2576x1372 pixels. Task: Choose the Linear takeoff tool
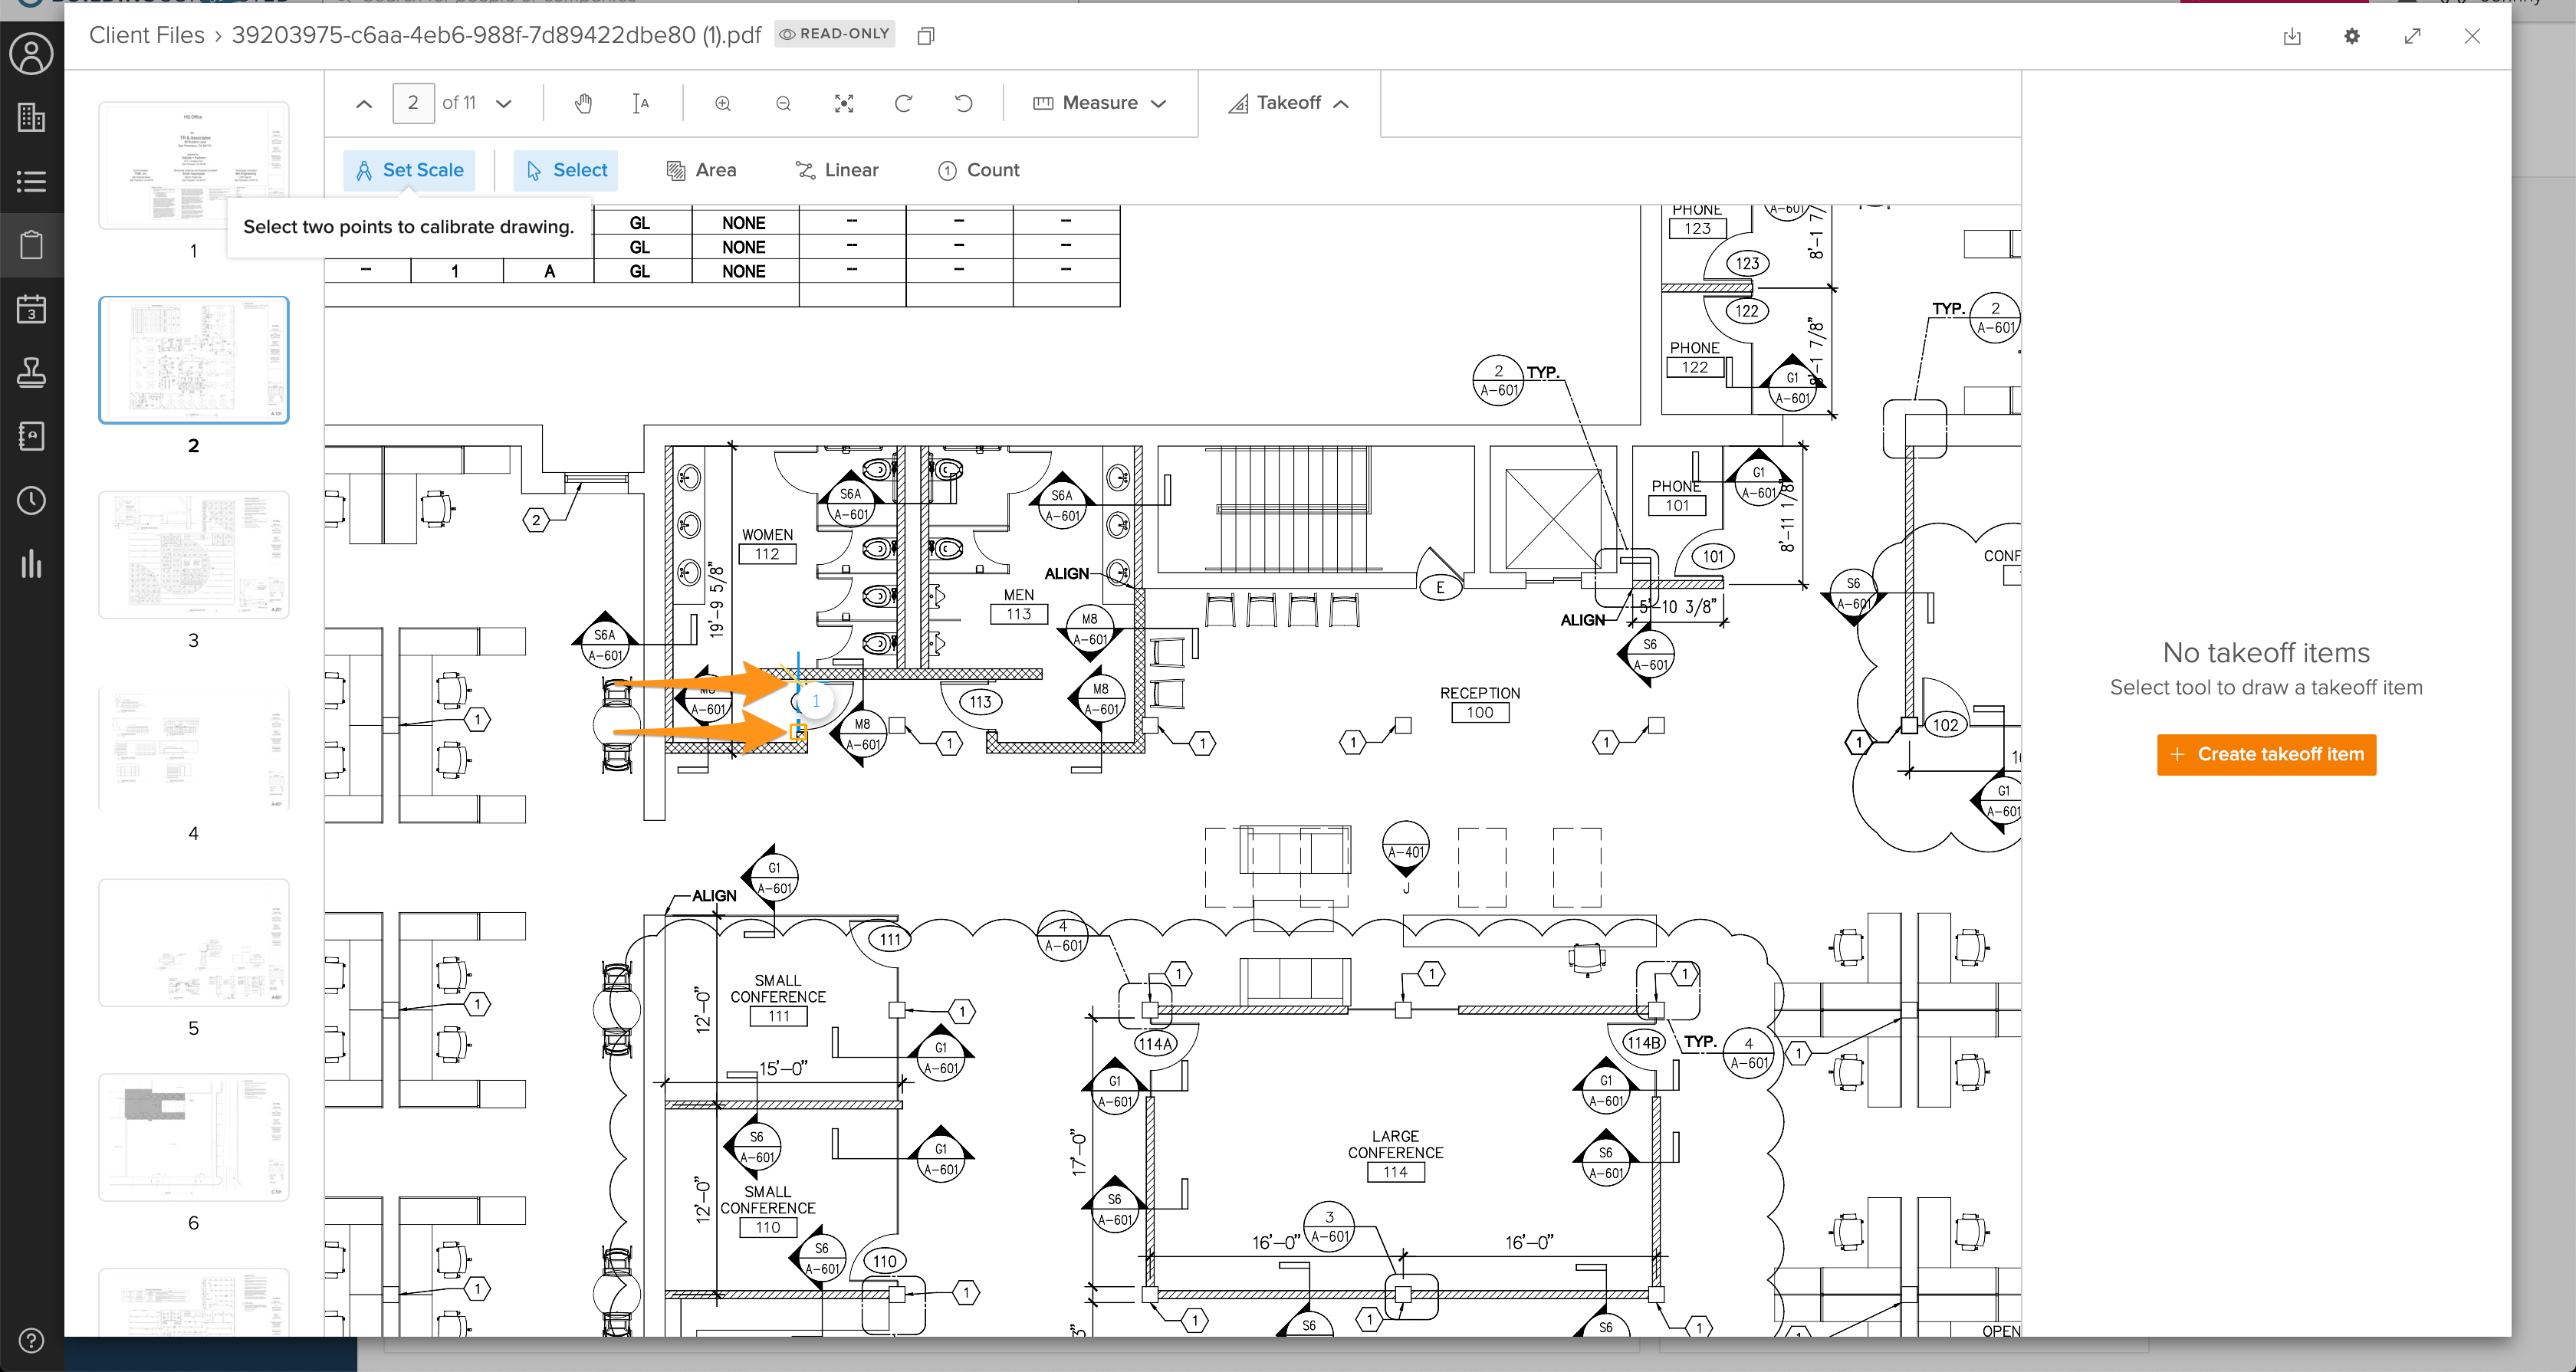pos(837,170)
